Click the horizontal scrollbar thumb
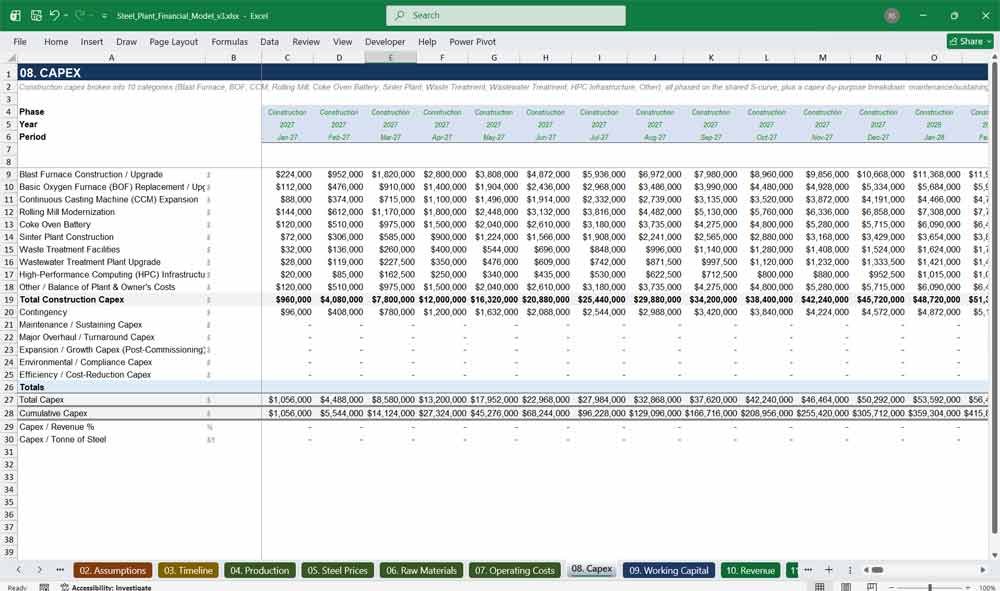1000x591 pixels. [x=878, y=570]
